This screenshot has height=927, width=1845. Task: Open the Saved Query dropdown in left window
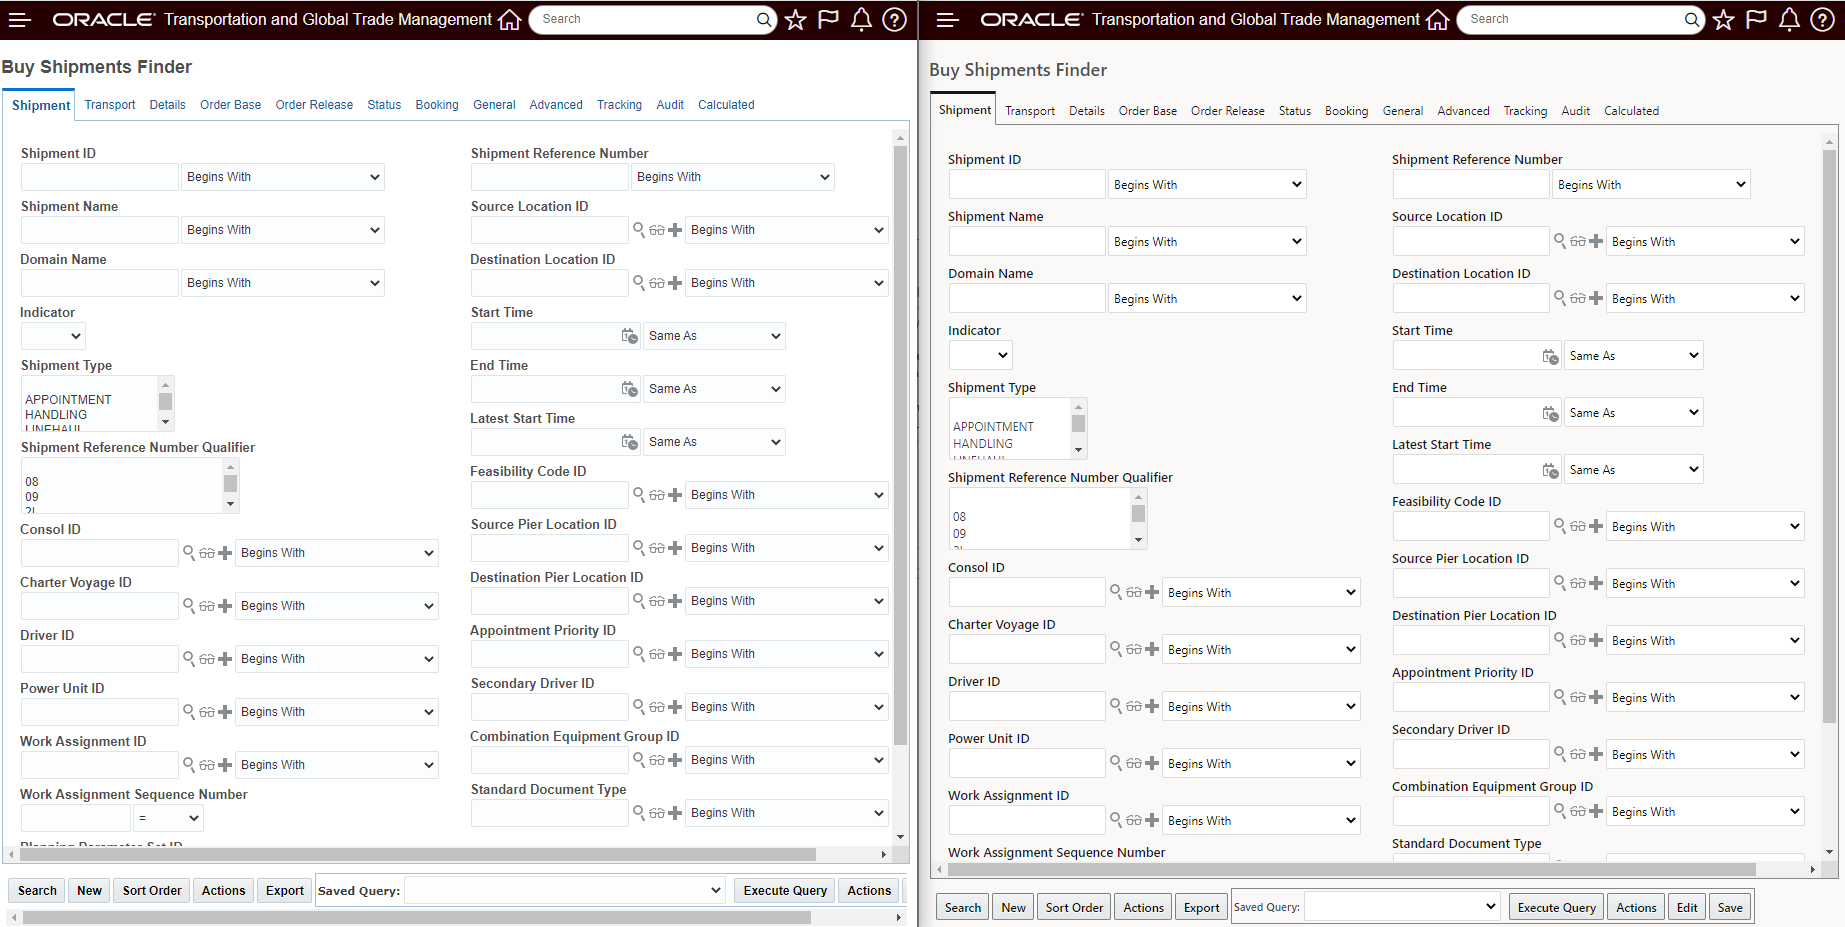[565, 890]
